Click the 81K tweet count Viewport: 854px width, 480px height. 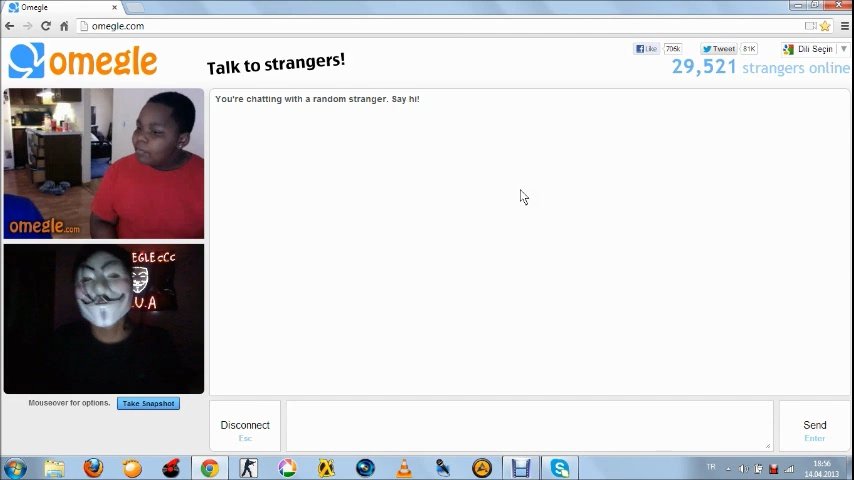[x=749, y=48]
